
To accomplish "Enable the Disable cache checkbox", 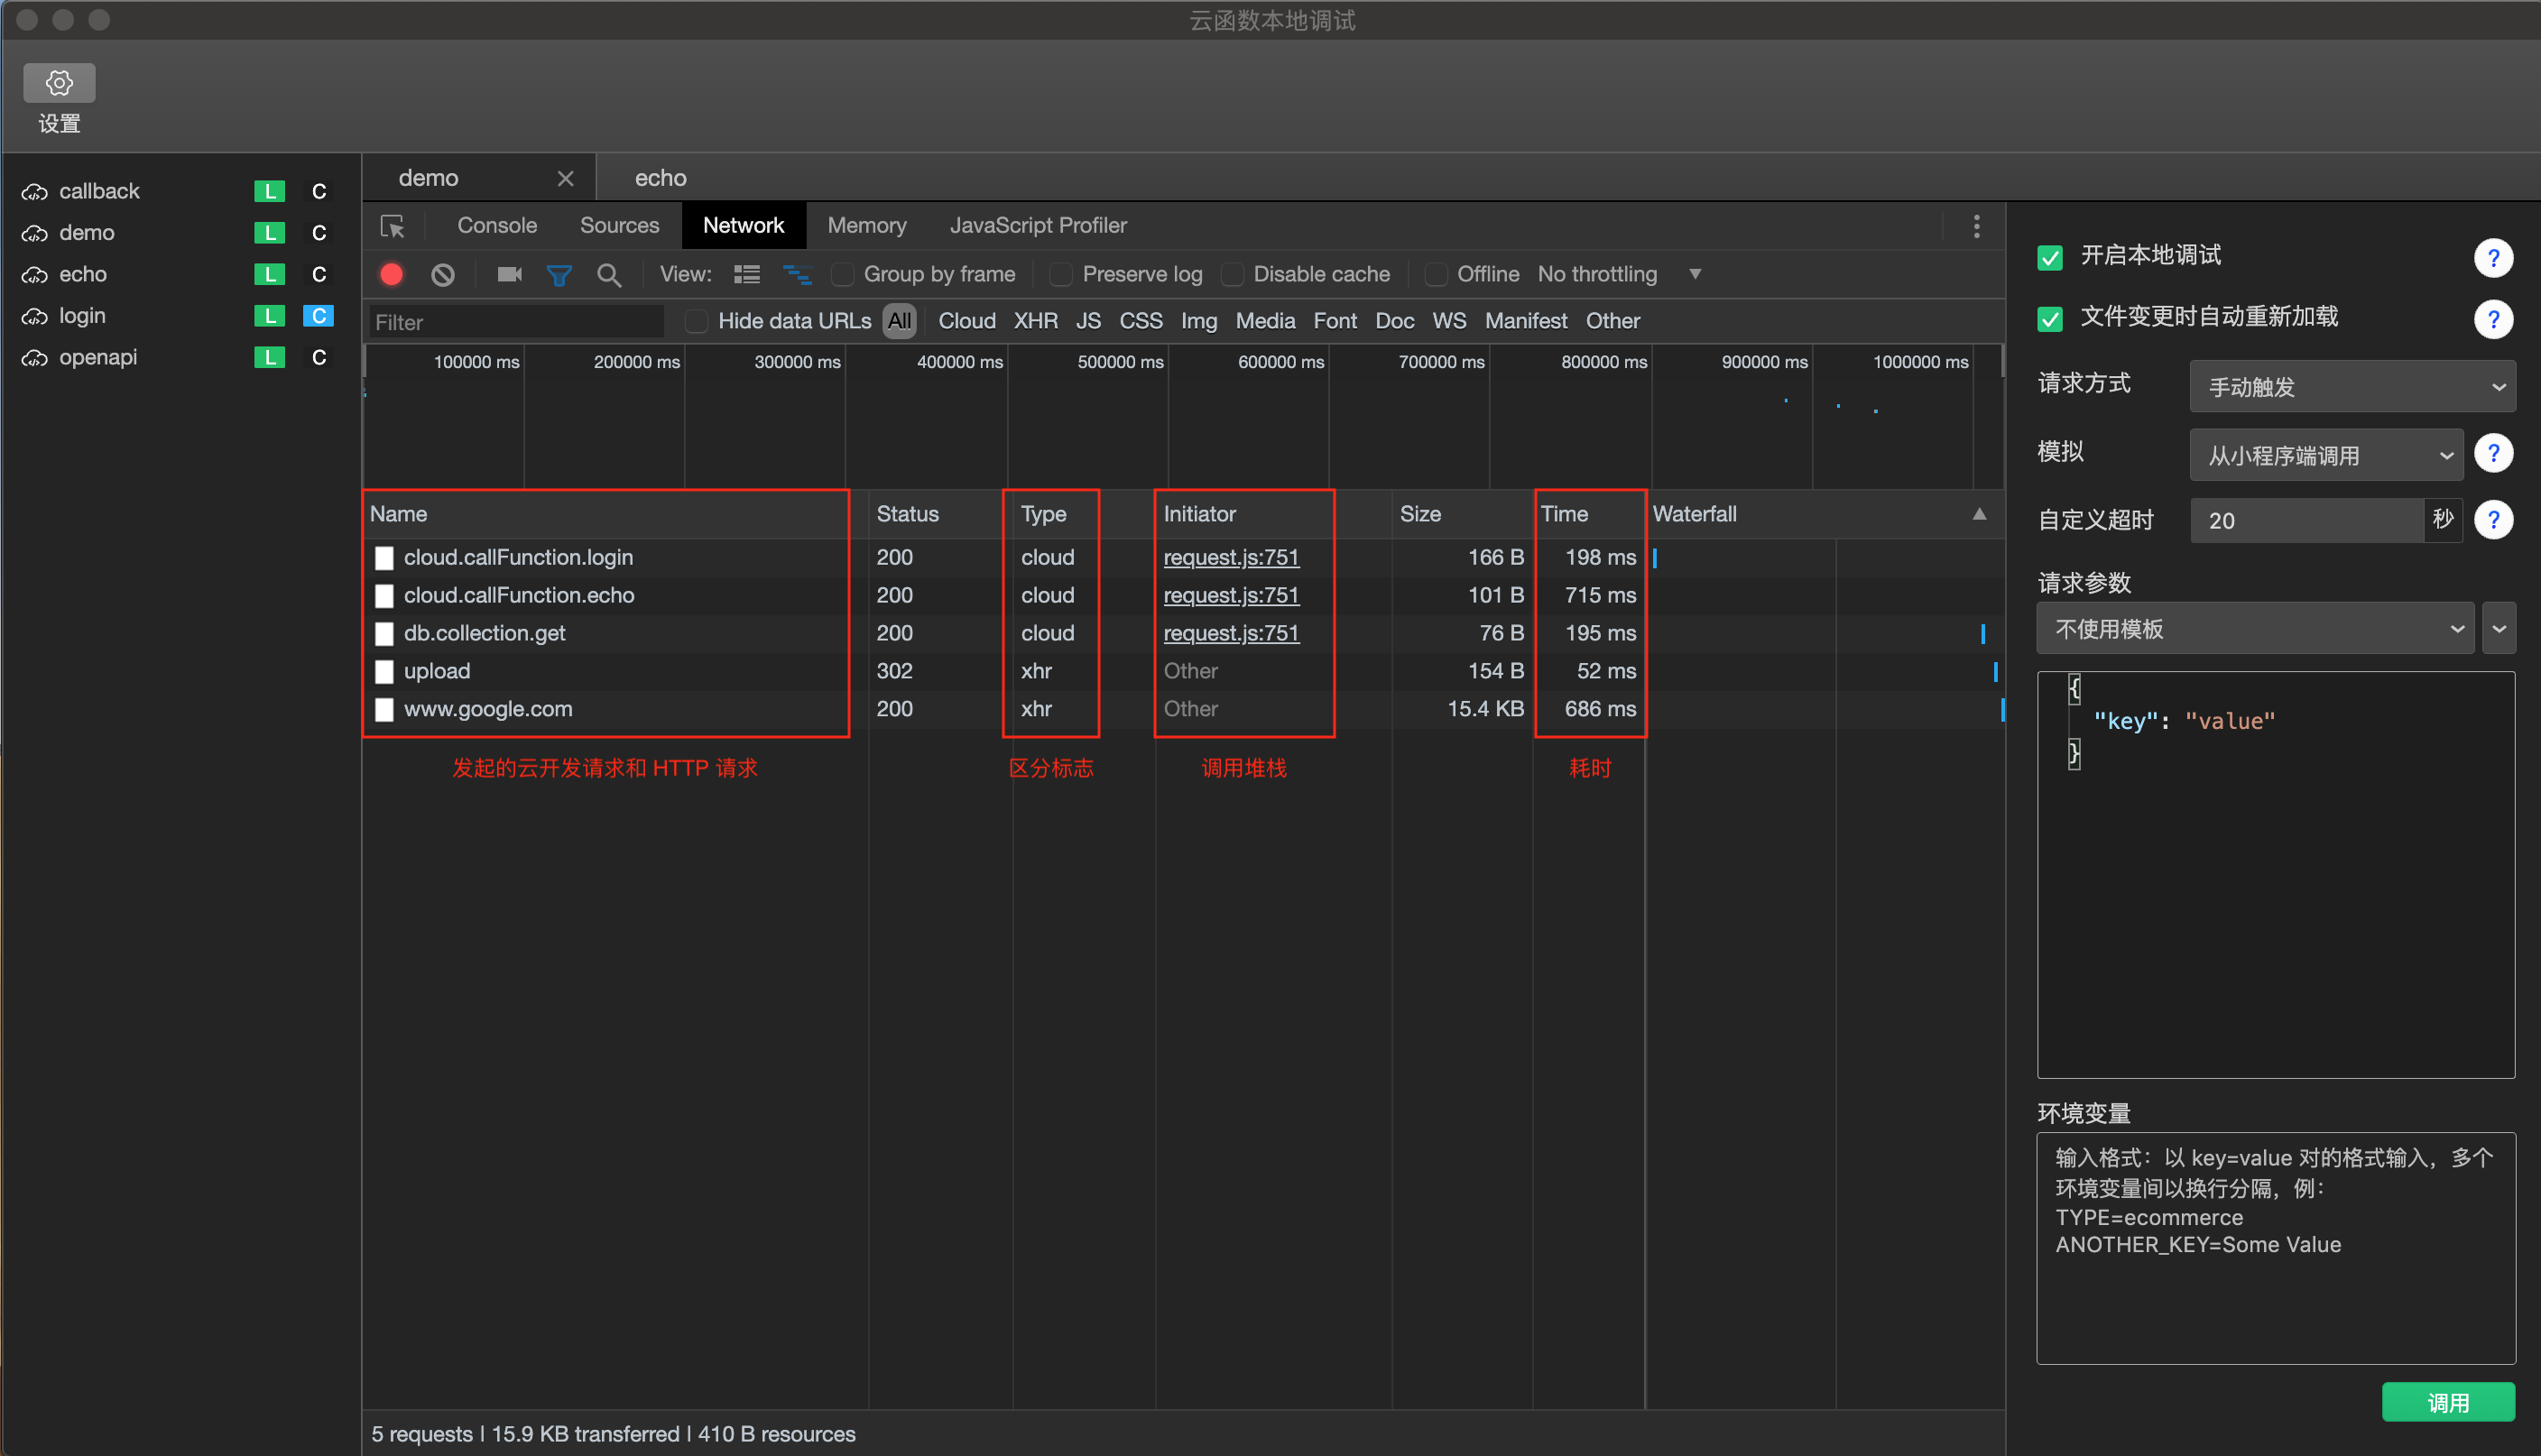I will coord(1232,274).
